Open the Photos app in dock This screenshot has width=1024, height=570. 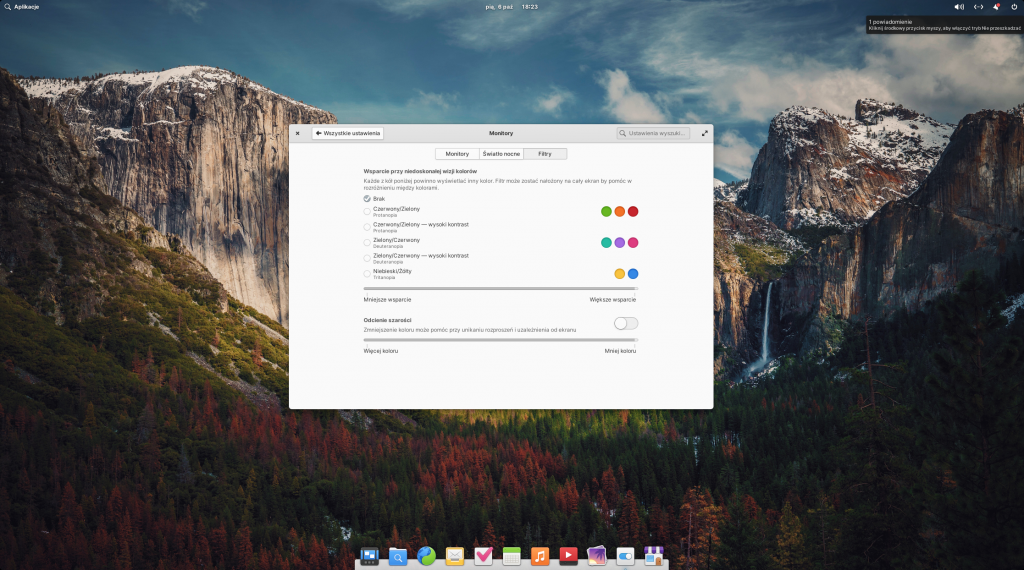[597, 556]
